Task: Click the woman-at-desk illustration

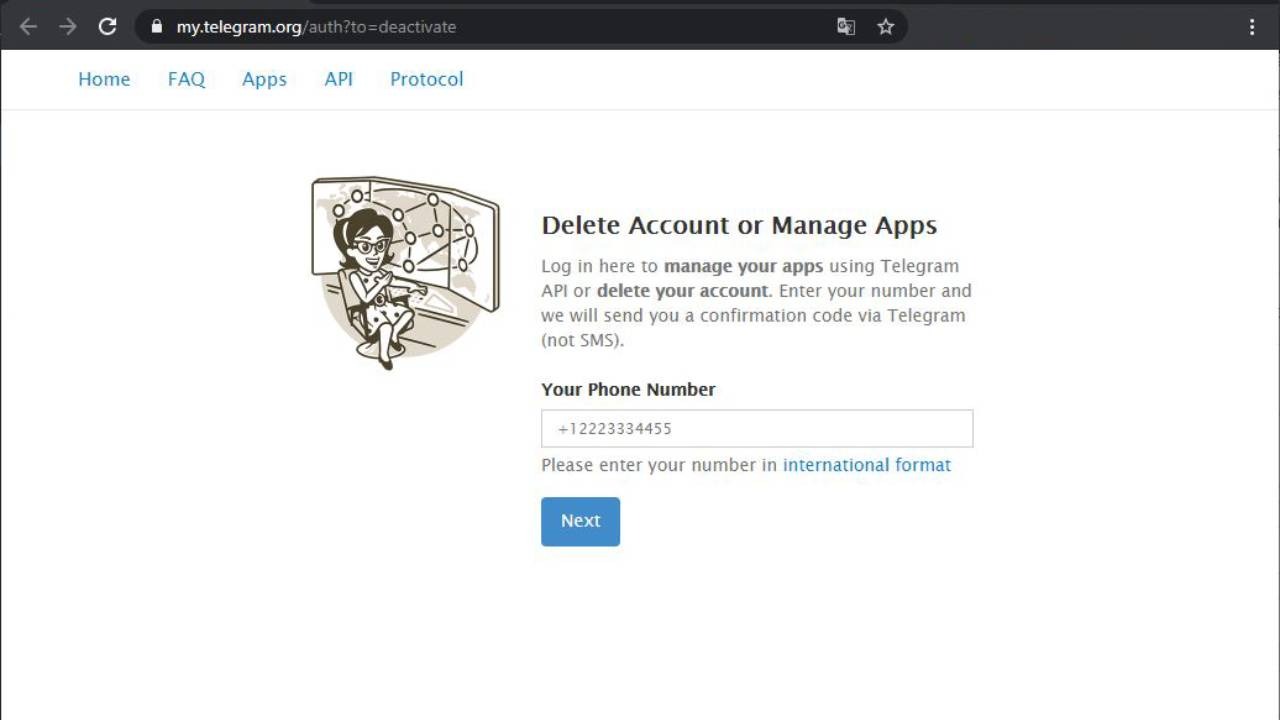Action: (405, 272)
